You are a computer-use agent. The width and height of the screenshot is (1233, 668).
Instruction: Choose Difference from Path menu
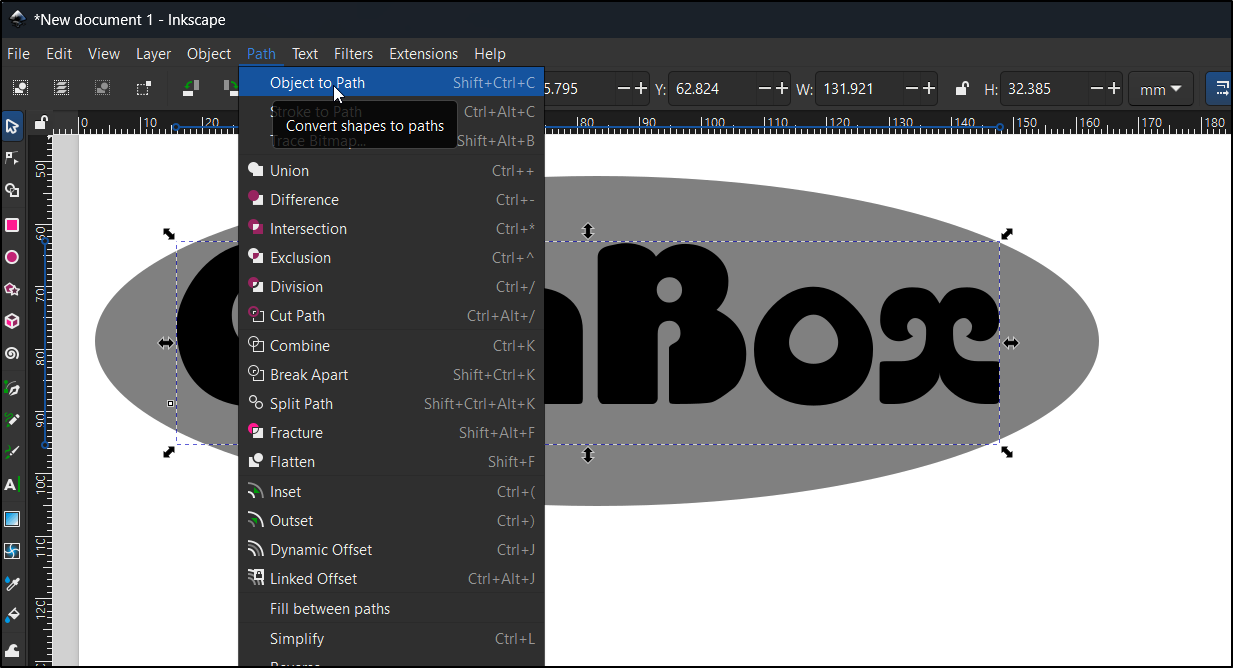point(391,200)
